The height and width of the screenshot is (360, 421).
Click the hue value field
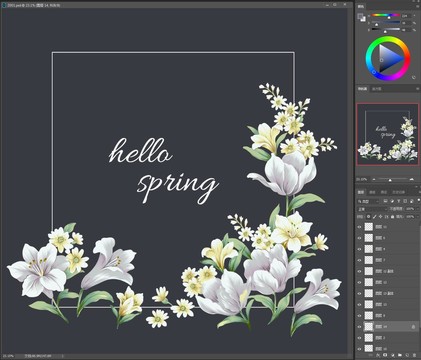[x=406, y=16]
